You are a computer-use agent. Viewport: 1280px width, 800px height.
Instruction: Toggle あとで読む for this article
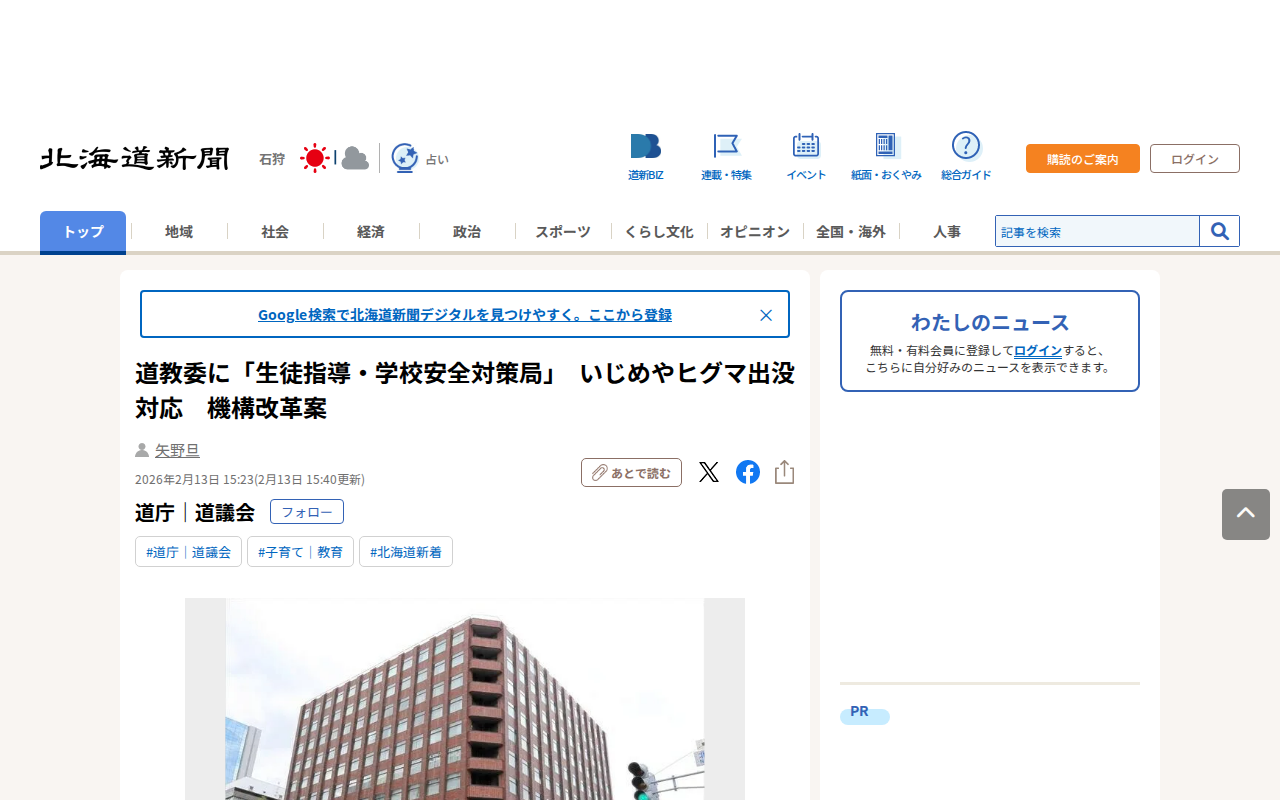pos(631,472)
